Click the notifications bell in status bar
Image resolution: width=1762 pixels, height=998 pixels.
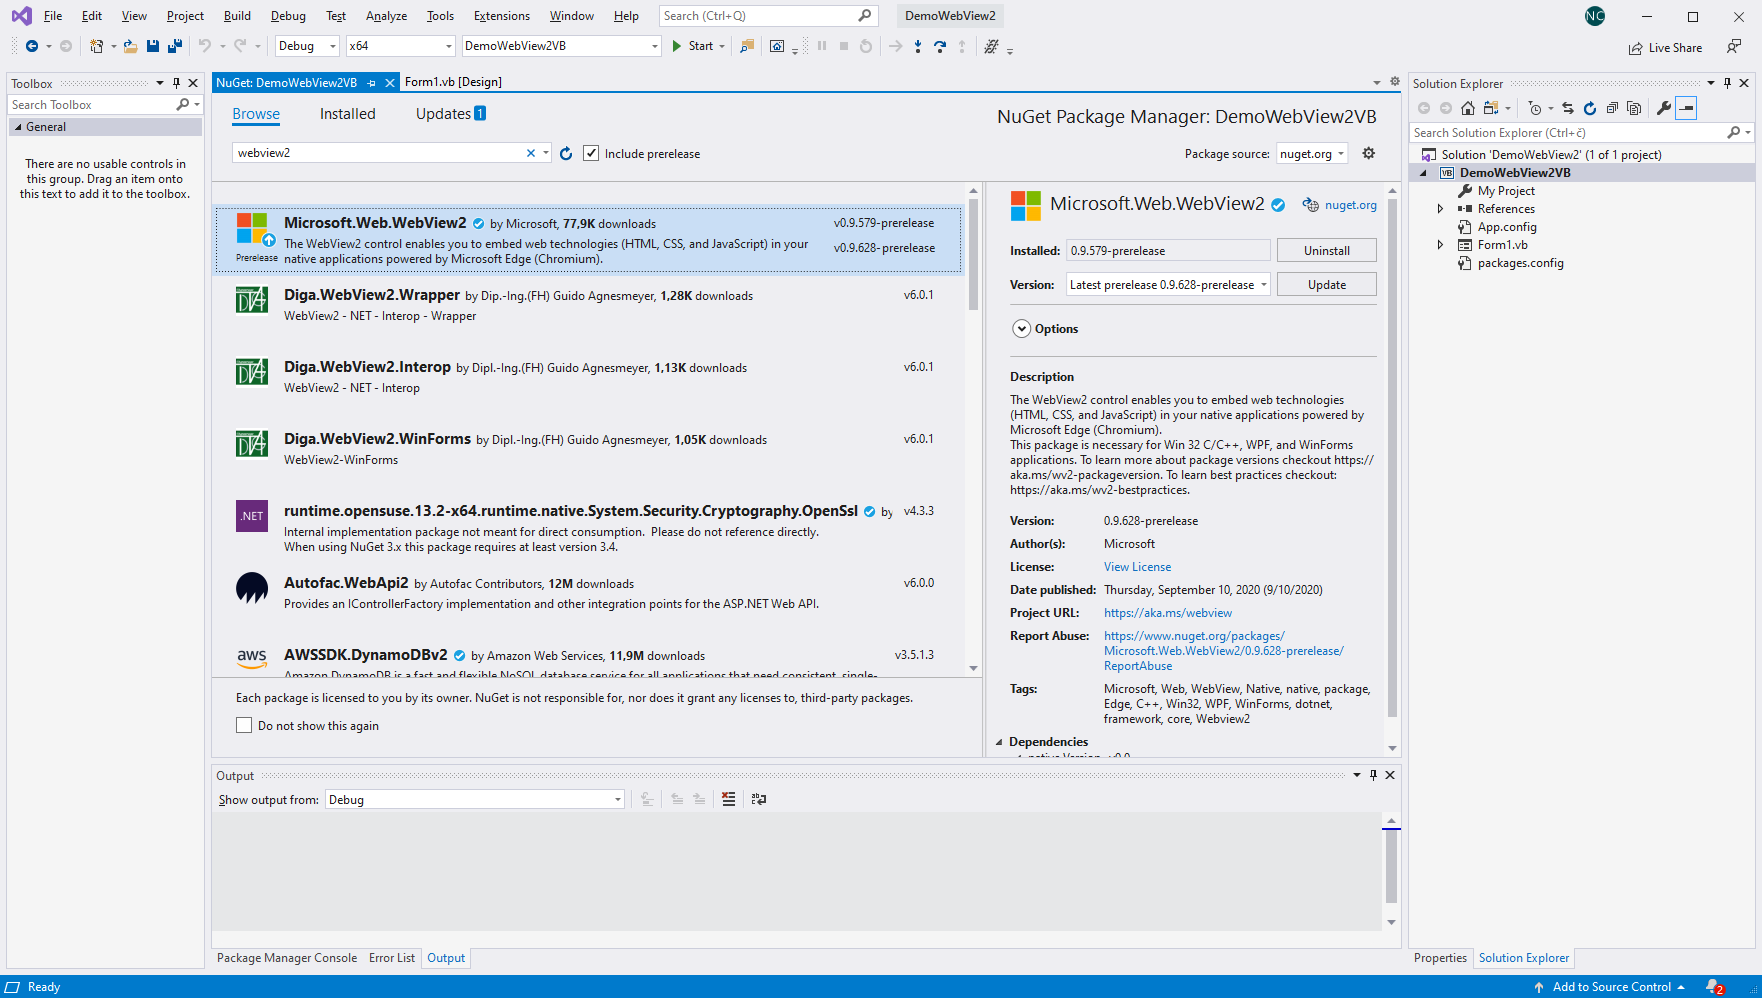(x=1714, y=987)
